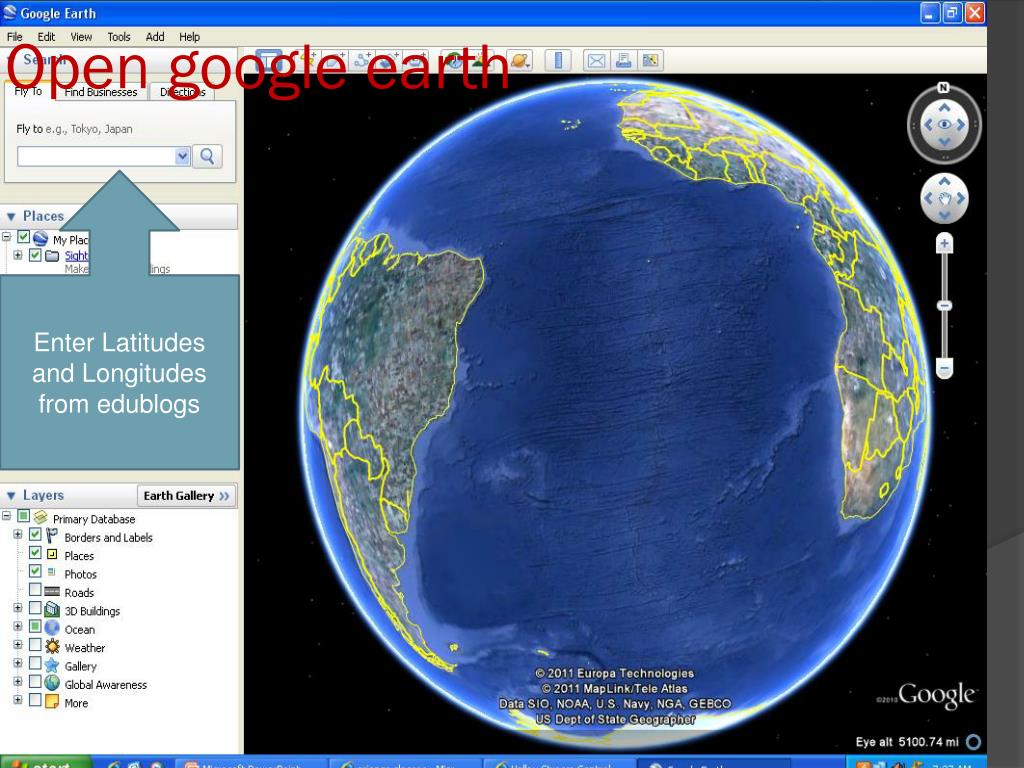The image size is (1024, 768).
Task: Switch to the Find Businesses tab
Action: (101, 92)
